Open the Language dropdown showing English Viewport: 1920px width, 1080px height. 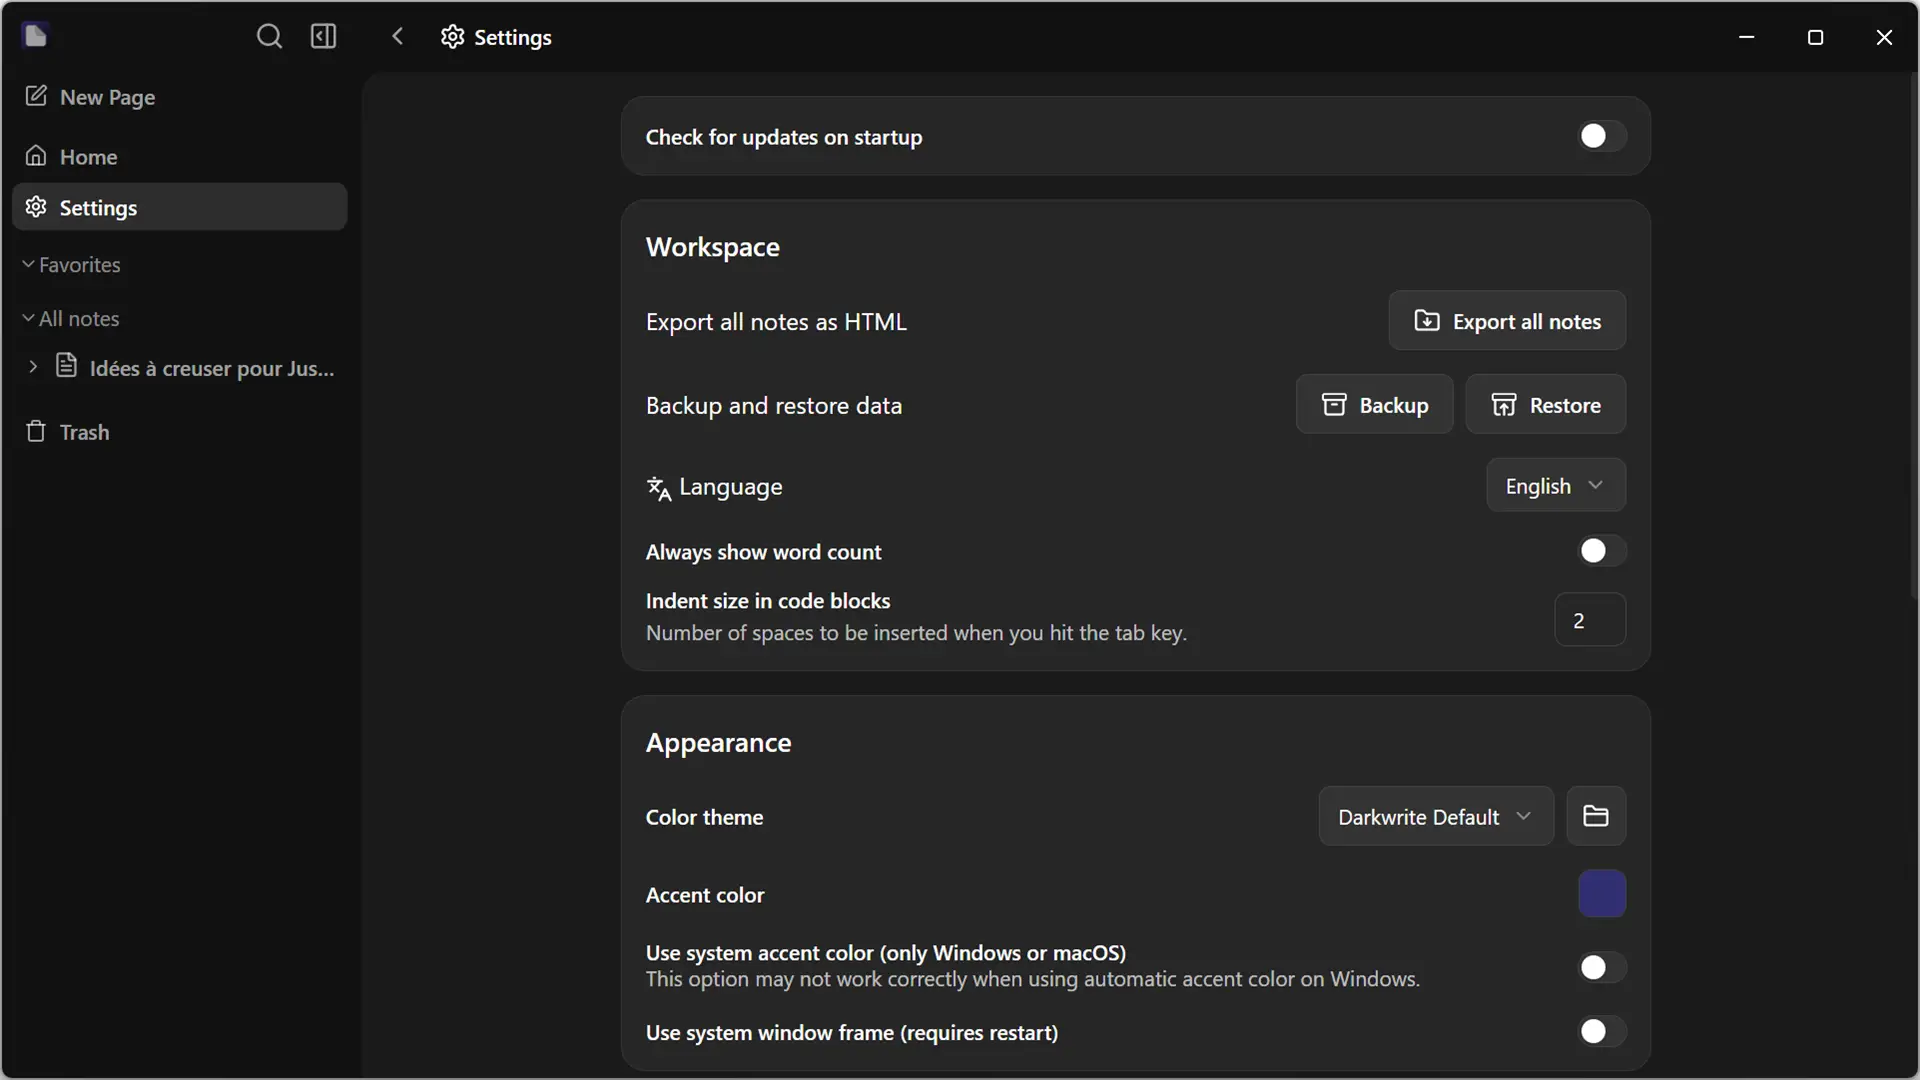pyautogui.click(x=1556, y=486)
